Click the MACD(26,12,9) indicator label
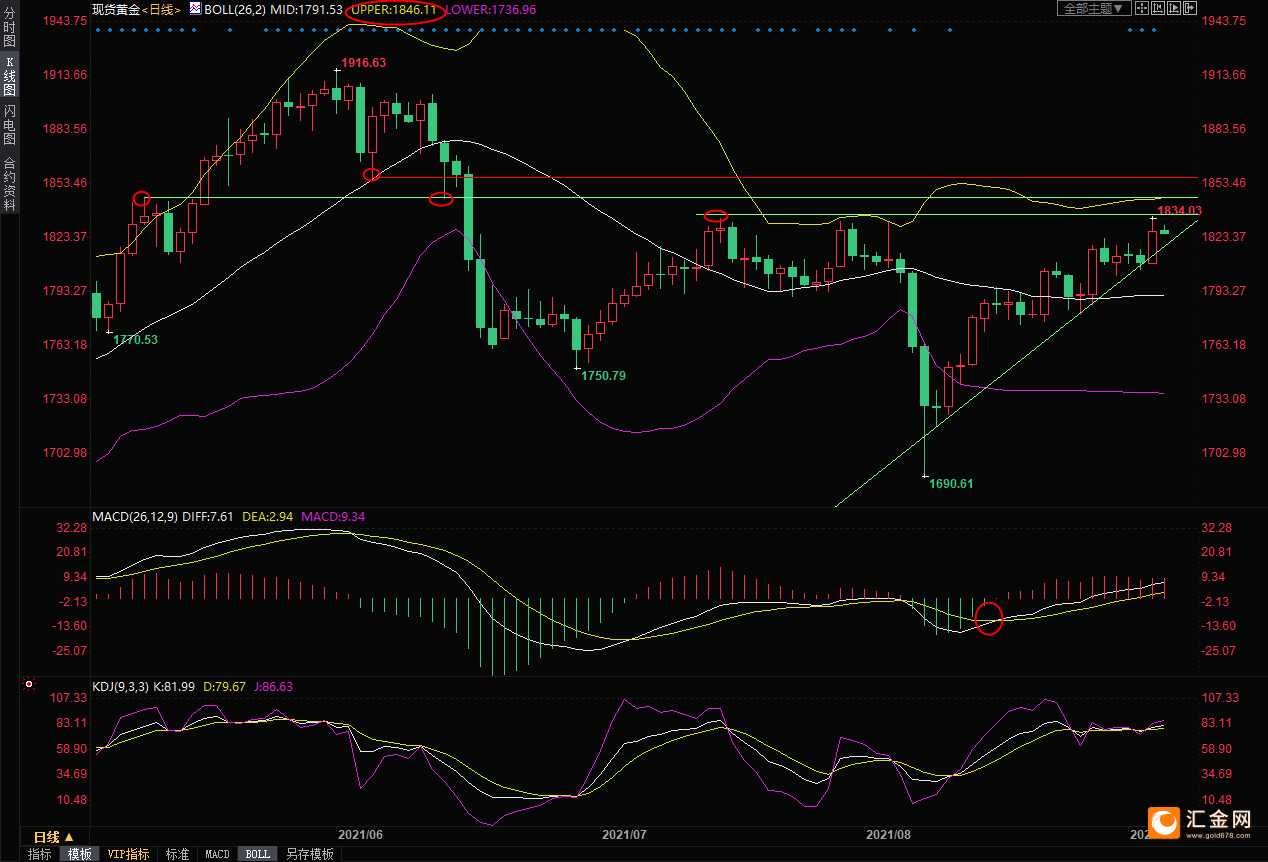Screen dimensions: 1268x862 135,517
